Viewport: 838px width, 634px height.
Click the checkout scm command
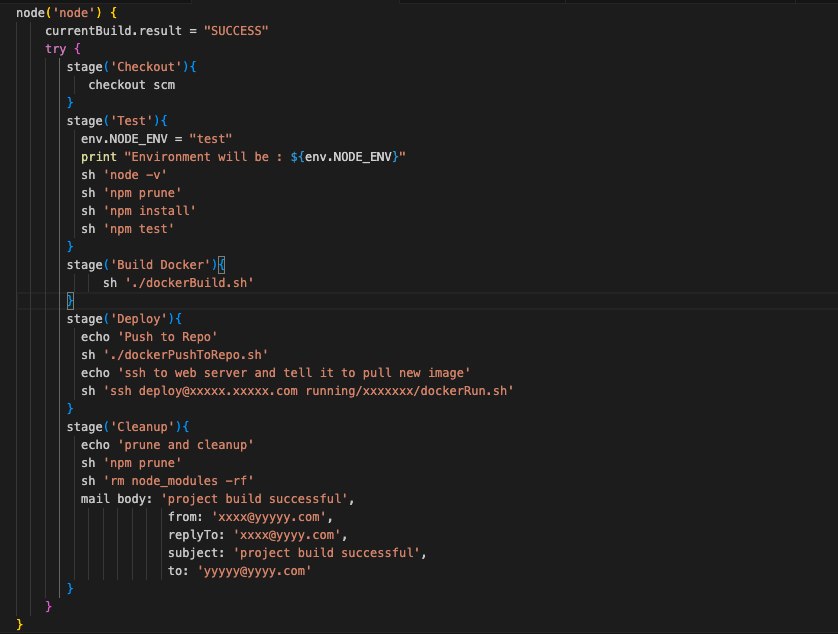pyautogui.click(x=129, y=84)
